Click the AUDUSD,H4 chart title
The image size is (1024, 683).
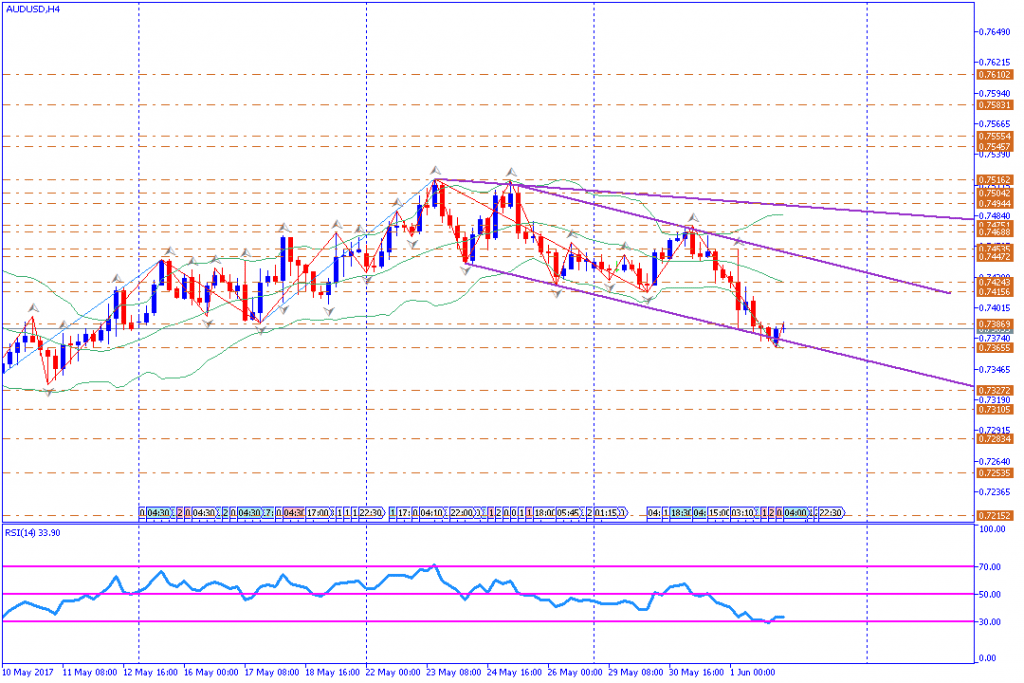pyautogui.click(x=33, y=10)
